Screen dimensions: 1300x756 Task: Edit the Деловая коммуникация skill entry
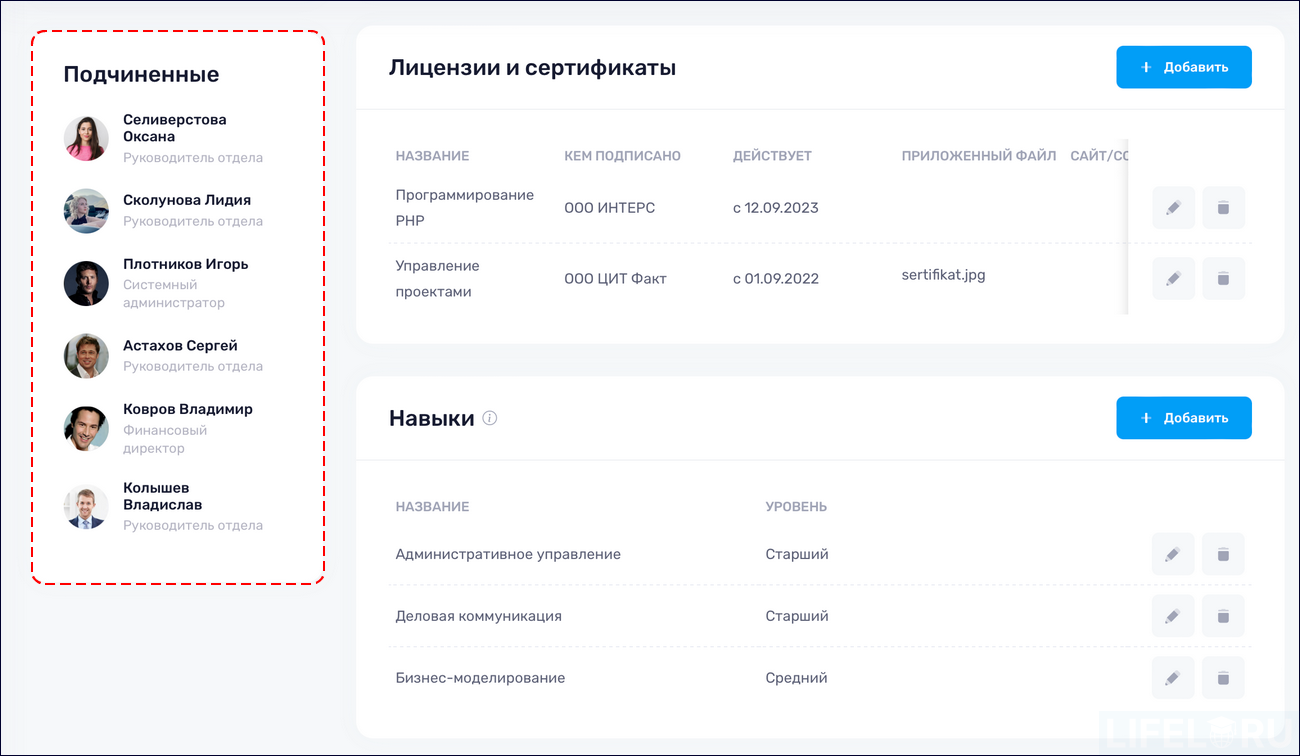1173,615
